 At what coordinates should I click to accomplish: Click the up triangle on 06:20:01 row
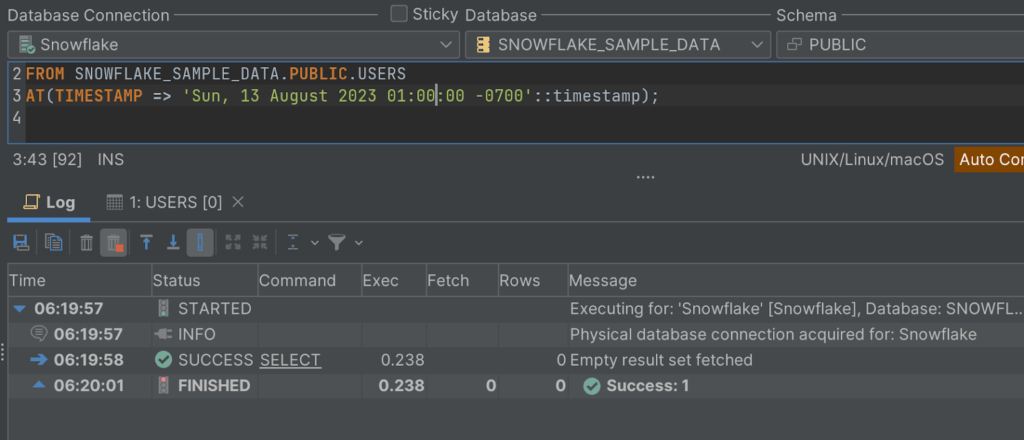tap(39, 386)
